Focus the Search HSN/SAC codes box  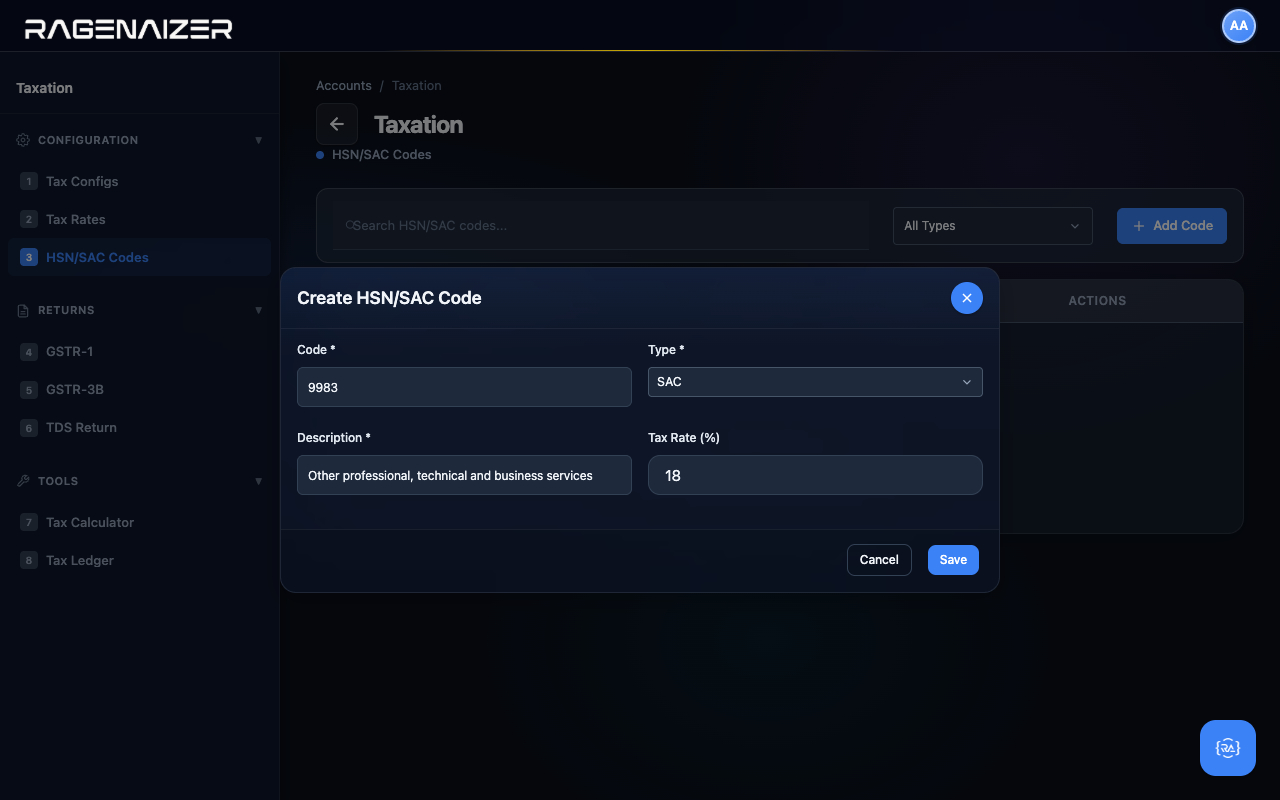[x=602, y=226]
